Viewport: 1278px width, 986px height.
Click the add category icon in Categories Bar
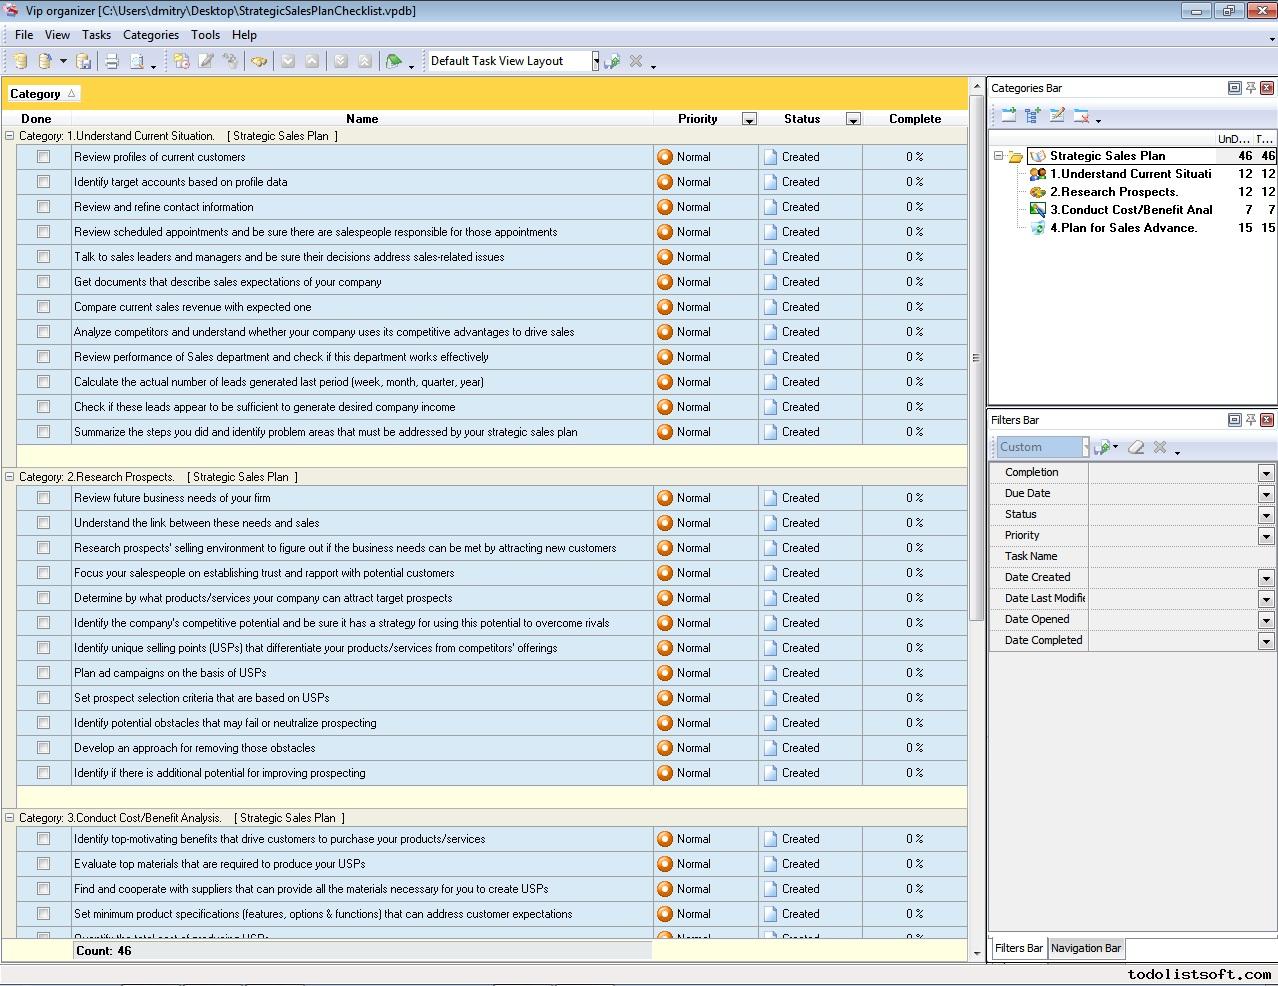pyautogui.click(x=1008, y=116)
